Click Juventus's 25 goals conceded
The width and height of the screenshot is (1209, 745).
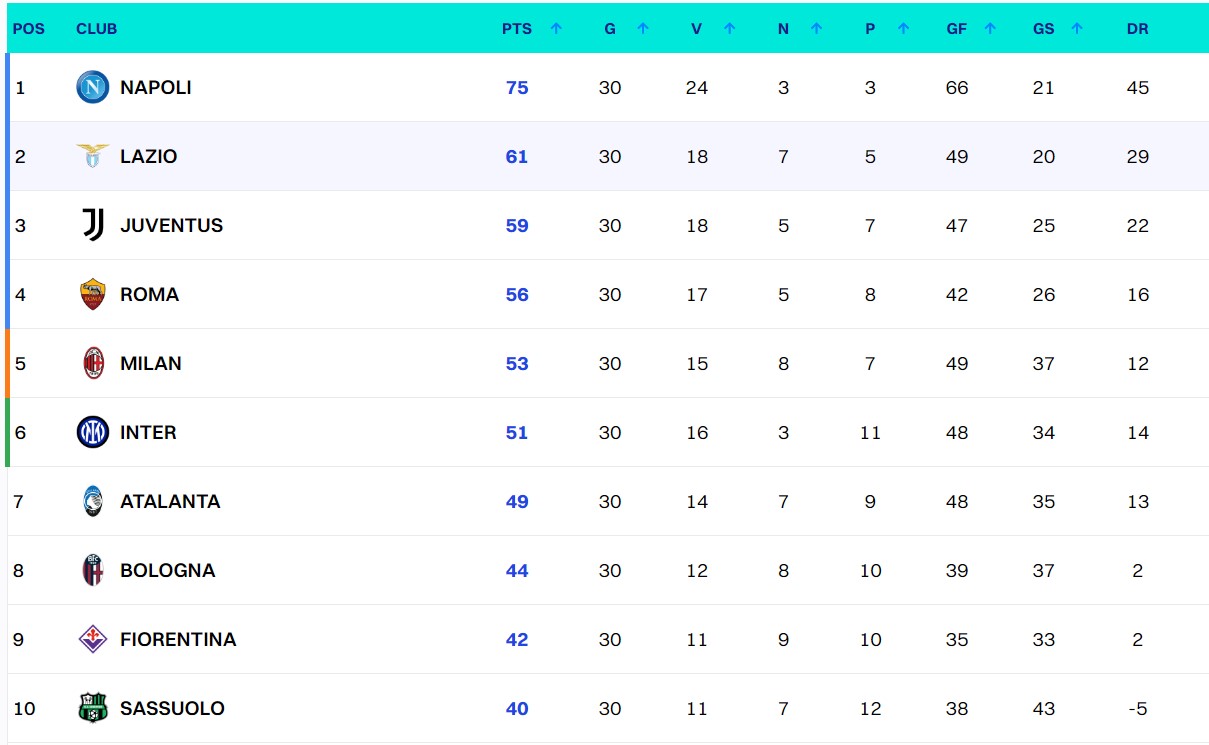point(1044,225)
